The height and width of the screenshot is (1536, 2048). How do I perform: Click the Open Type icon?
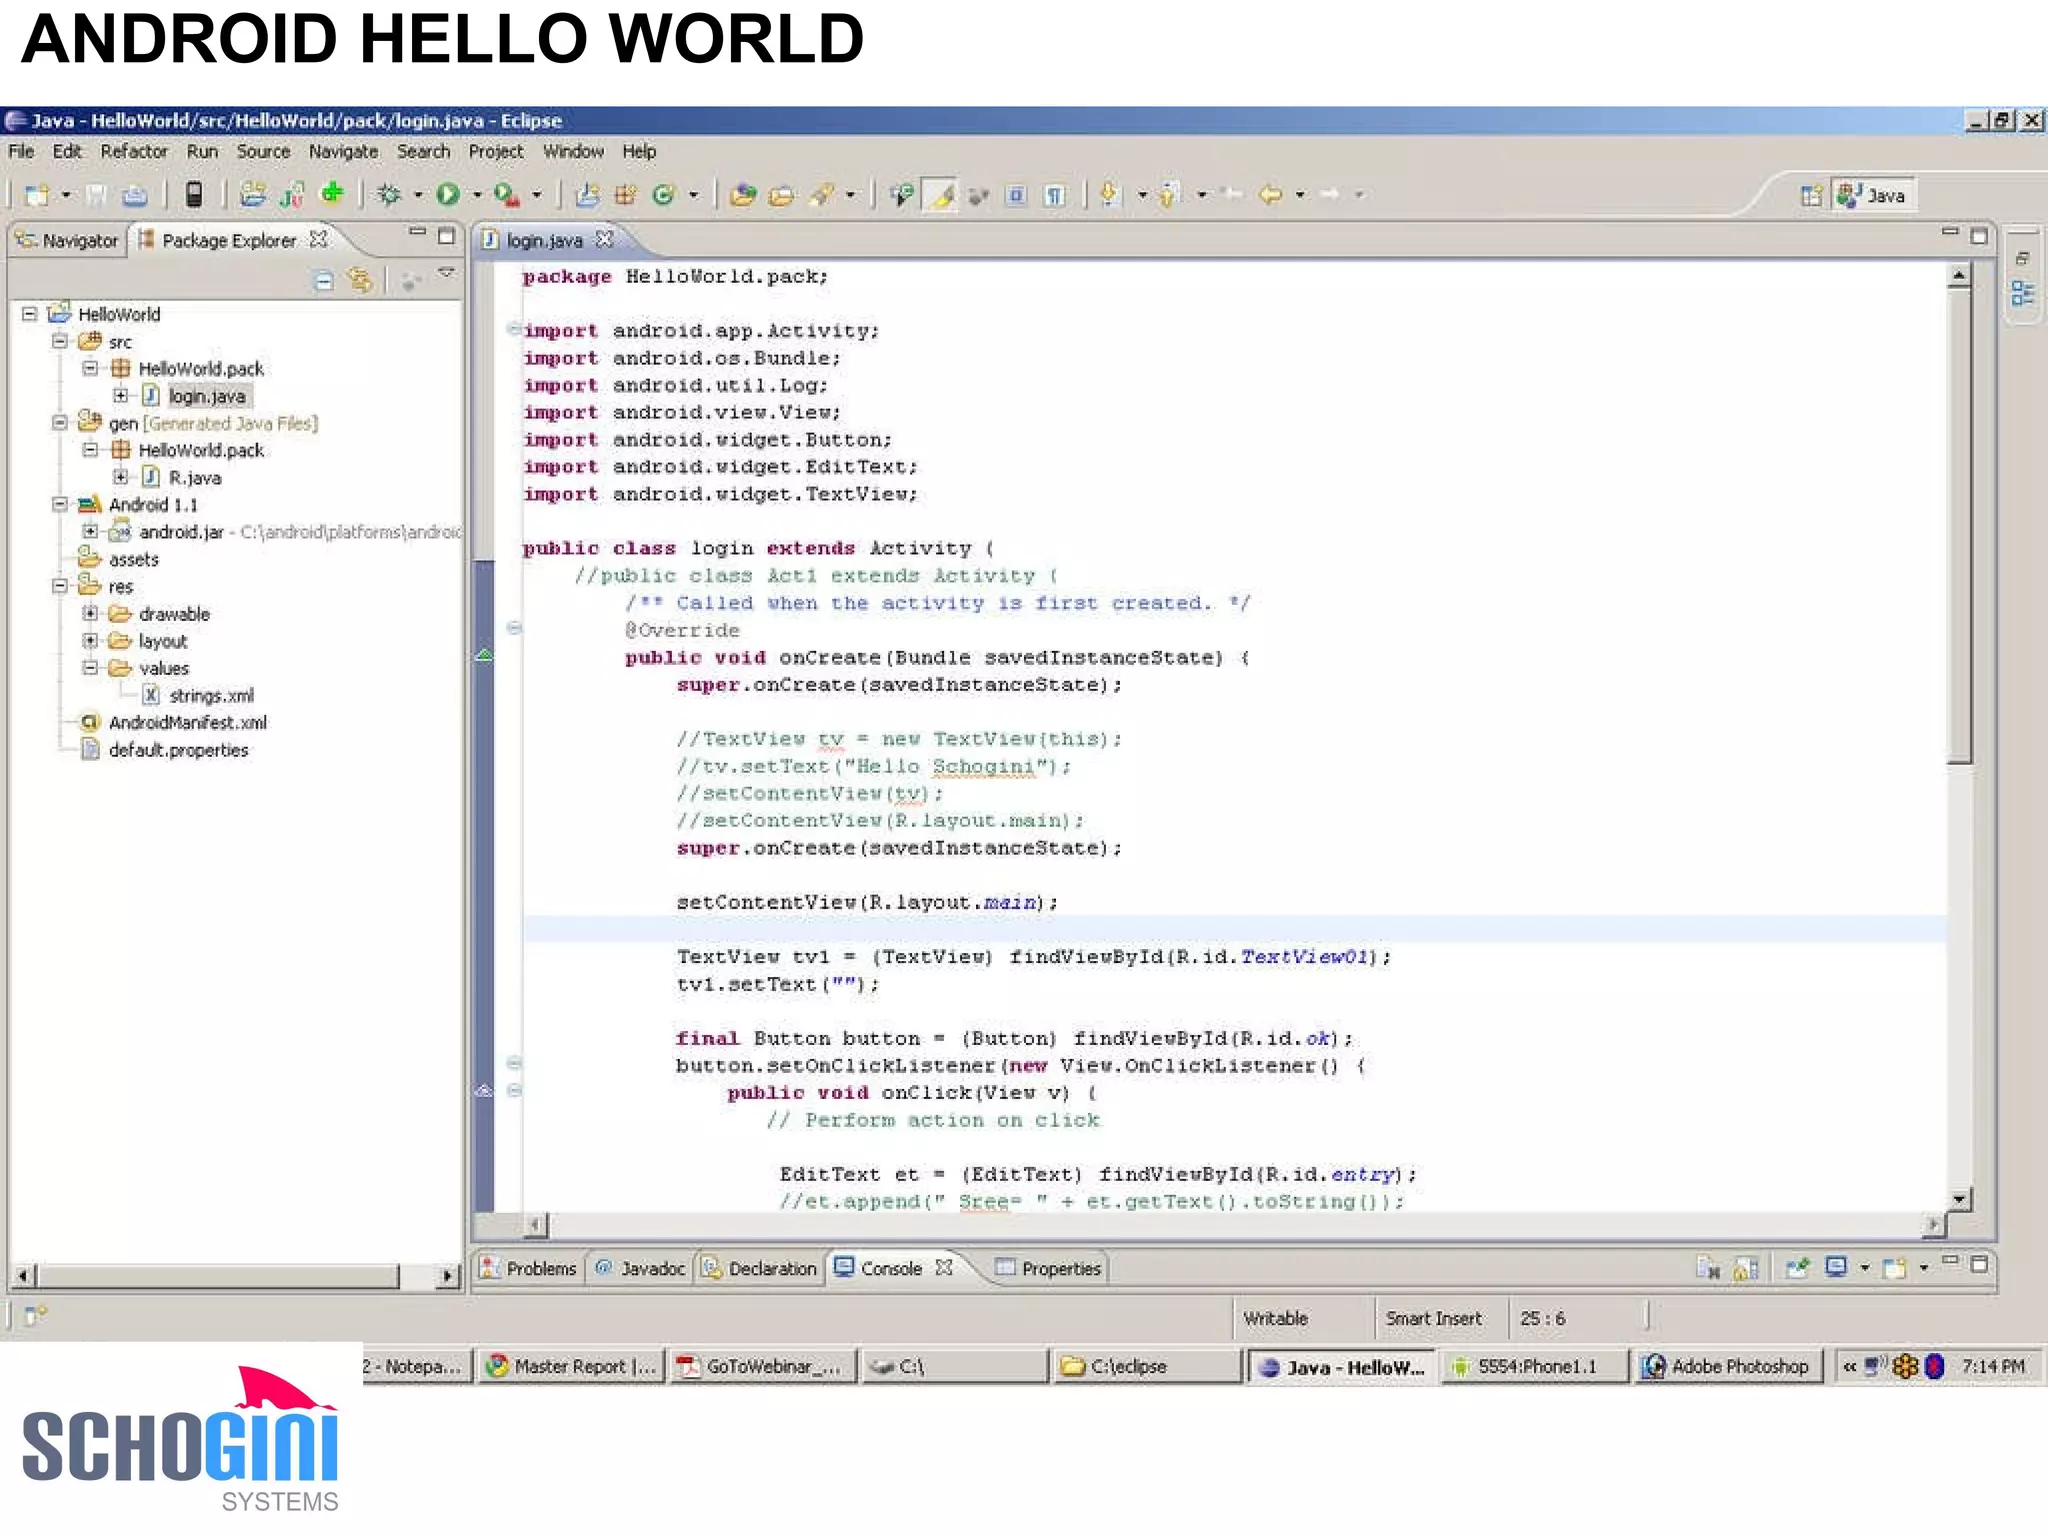(743, 194)
